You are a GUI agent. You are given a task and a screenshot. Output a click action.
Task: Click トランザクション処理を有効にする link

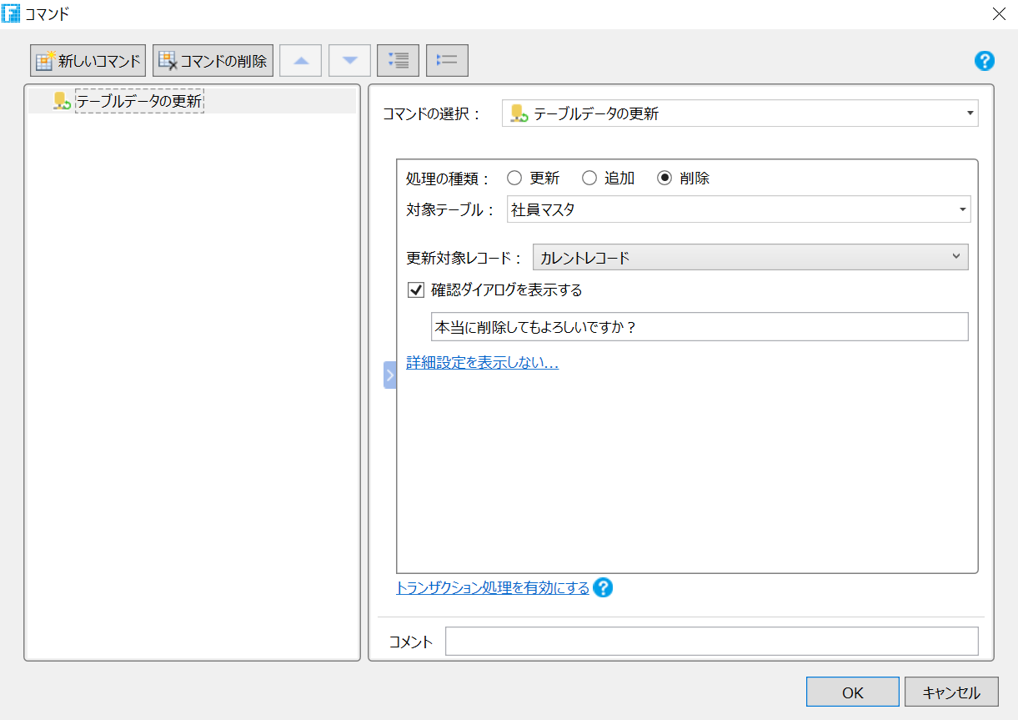[493, 588]
